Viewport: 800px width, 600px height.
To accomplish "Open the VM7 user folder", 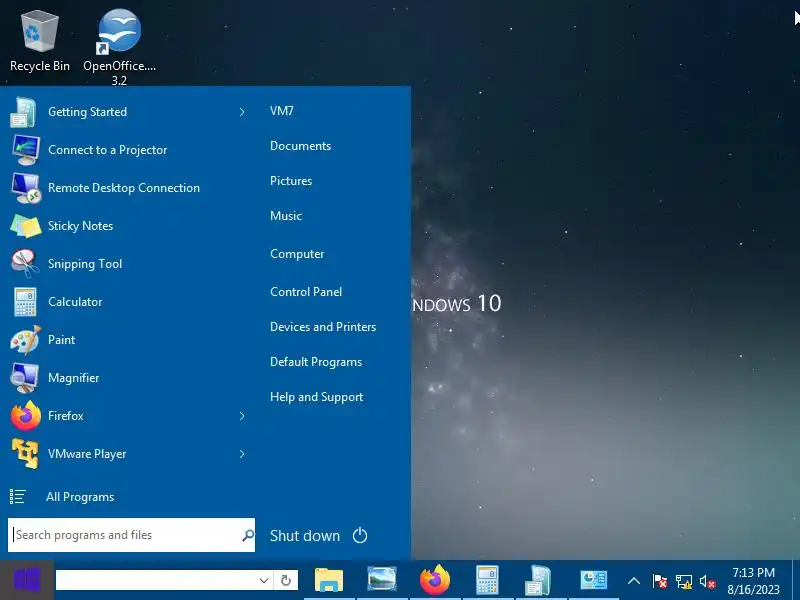I will pyautogui.click(x=282, y=111).
